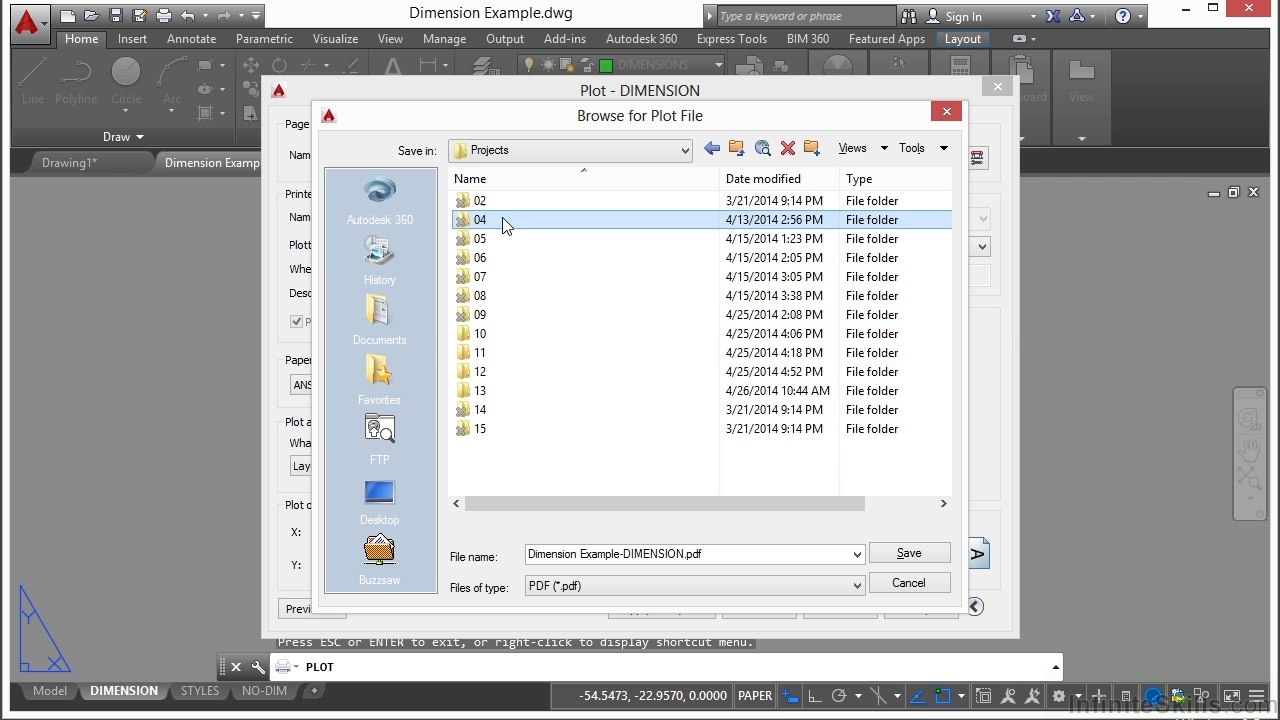Click the Autodesk Exchange X icon

point(1053,16)
